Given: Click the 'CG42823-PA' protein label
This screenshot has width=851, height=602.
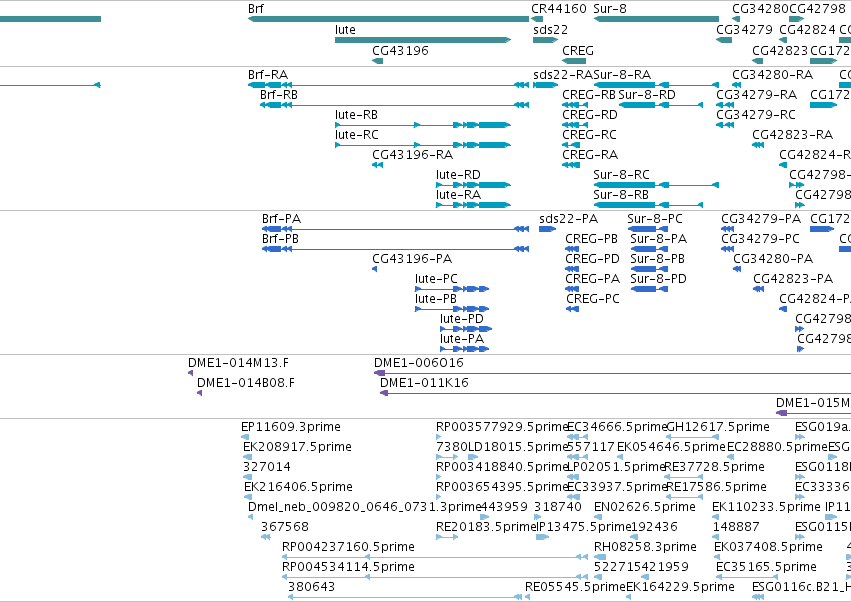Looking at the screenshot, I should pos(793,279).
